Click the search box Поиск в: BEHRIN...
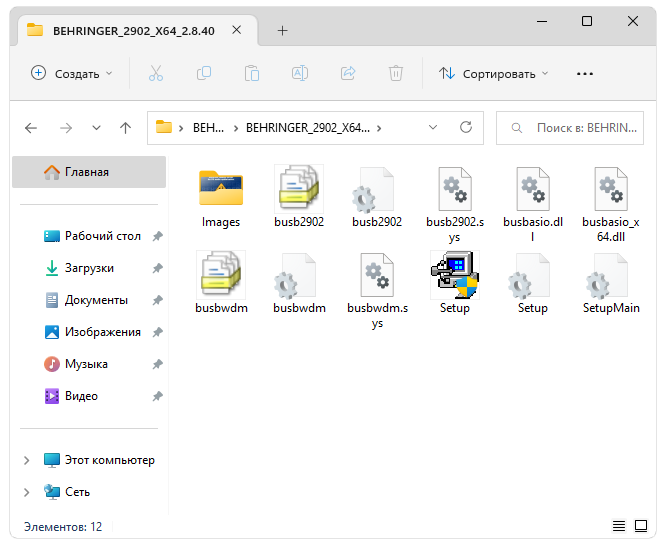The image size is (666, 546). click(570, 128)
